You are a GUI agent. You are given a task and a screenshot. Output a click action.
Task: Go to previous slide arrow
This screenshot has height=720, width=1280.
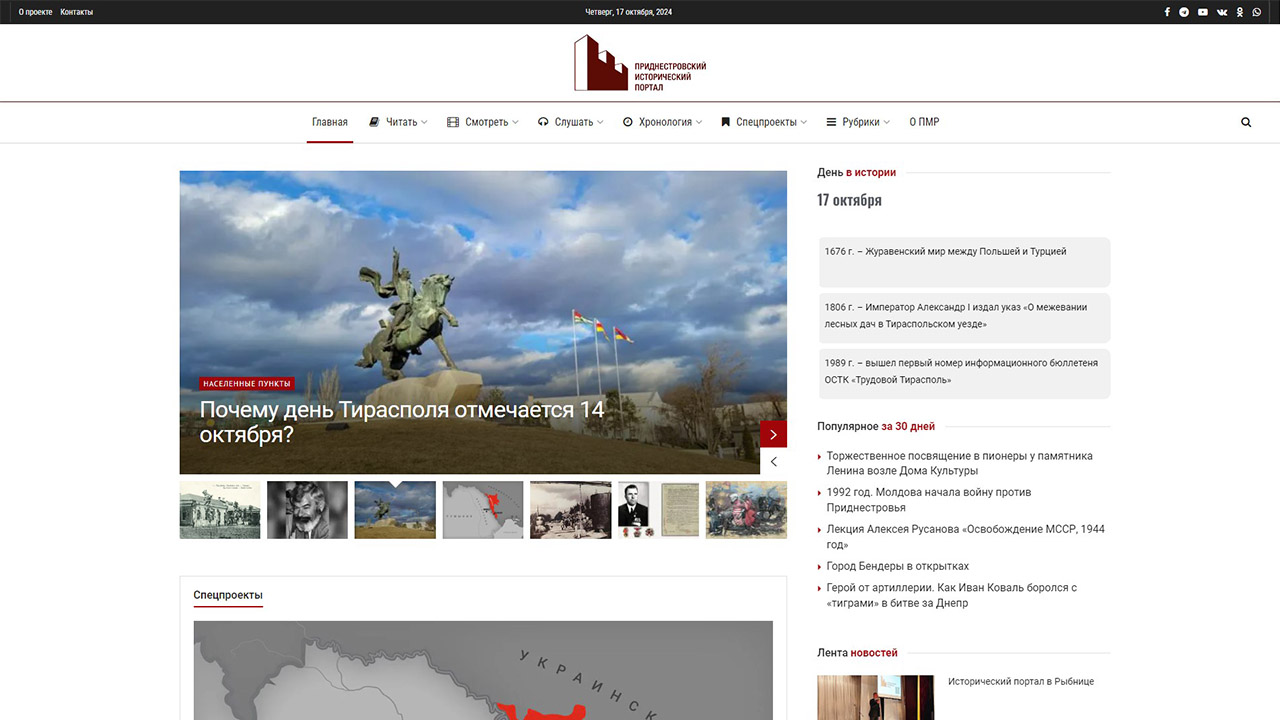pos(773,461)
